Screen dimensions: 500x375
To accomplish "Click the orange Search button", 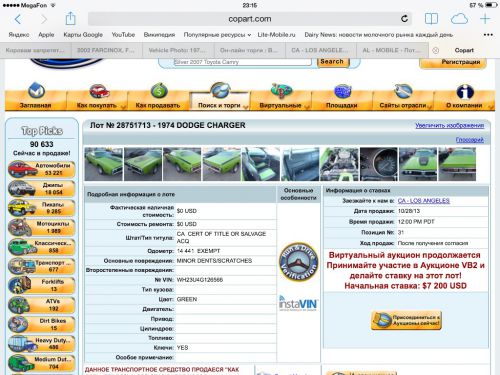I will (332, 62).
